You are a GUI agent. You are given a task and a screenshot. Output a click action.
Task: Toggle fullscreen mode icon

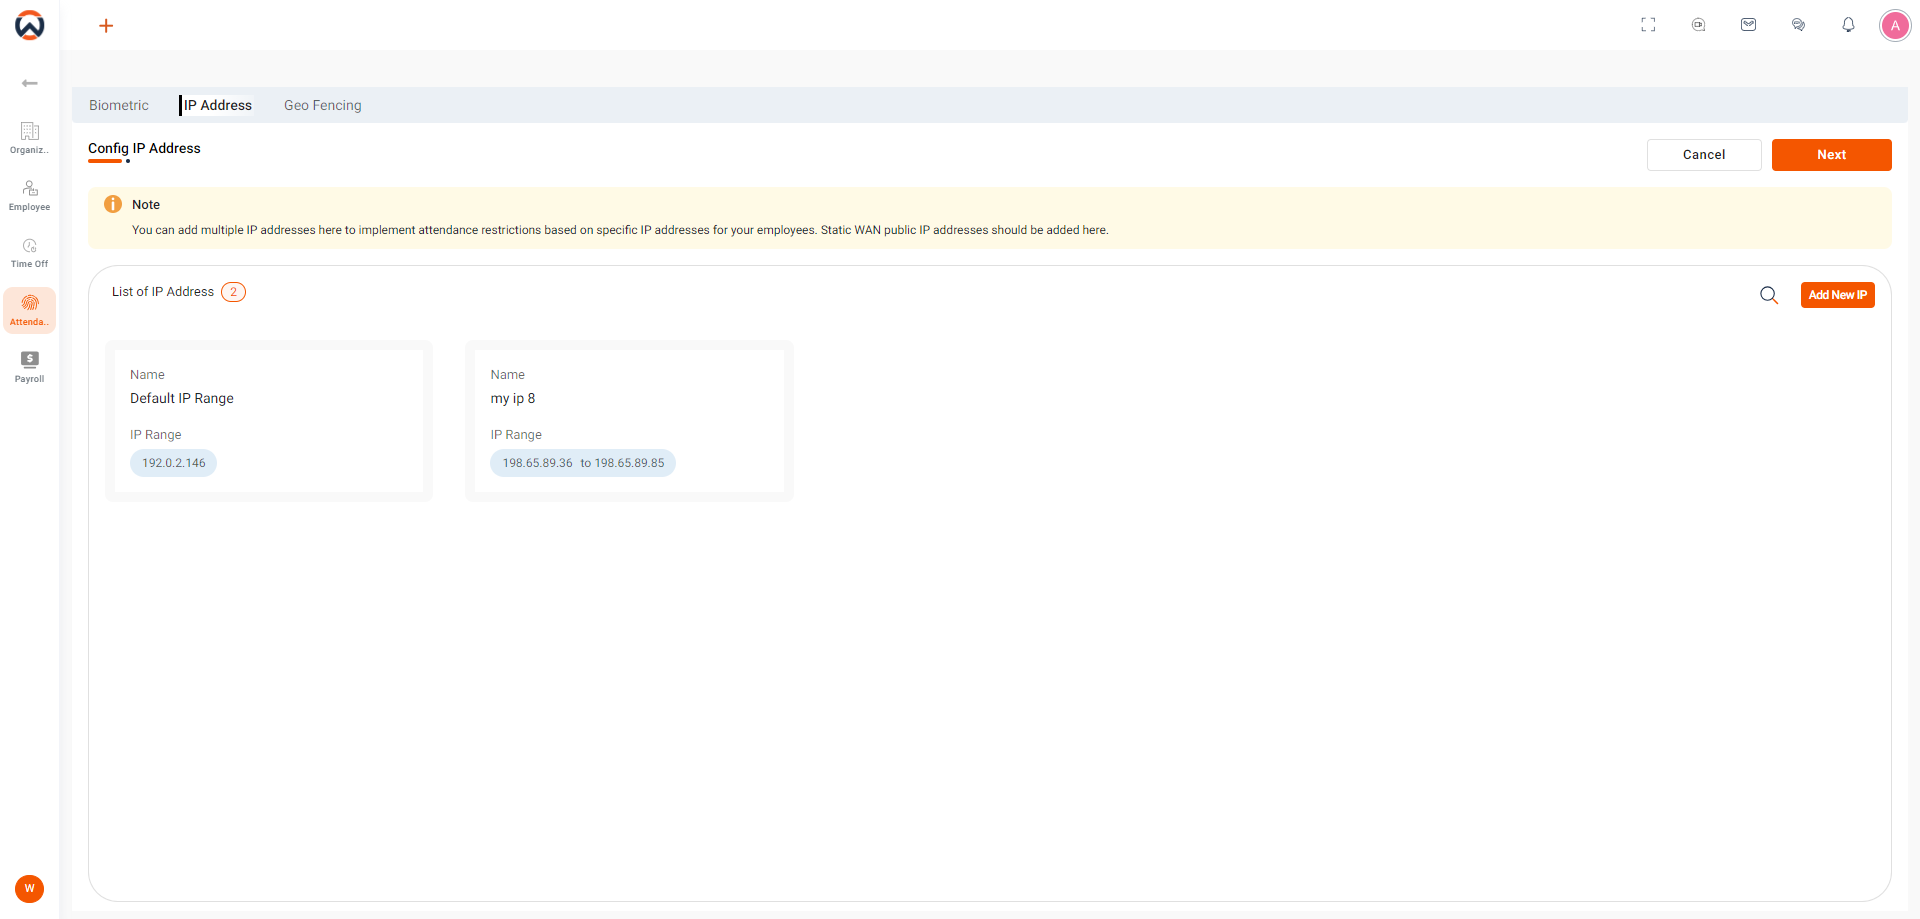(x=1648, y=25)
